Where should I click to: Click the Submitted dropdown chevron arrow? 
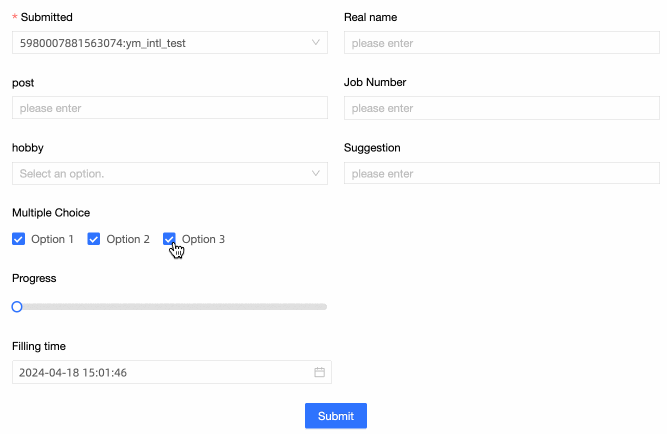[x=316, y=43]
